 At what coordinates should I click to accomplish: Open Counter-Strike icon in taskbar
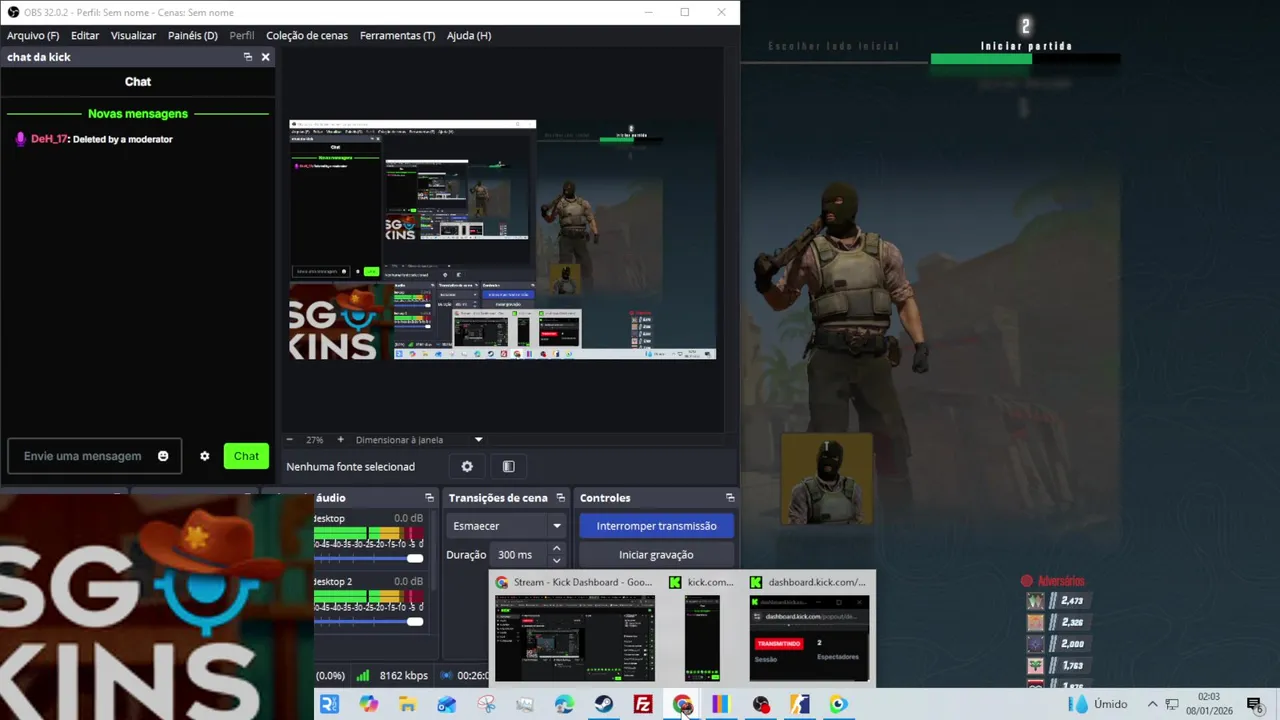(800, 704)
